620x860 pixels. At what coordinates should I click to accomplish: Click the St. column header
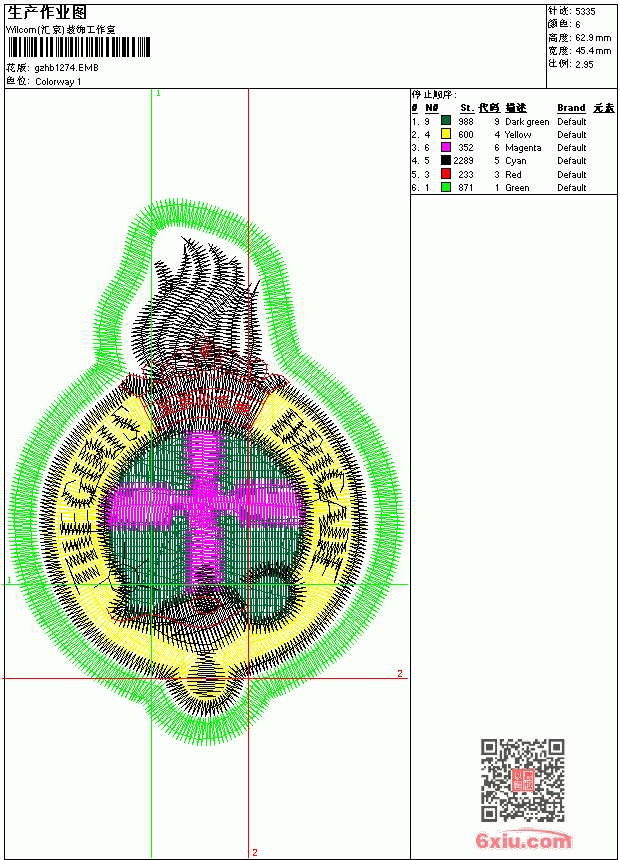467,108
